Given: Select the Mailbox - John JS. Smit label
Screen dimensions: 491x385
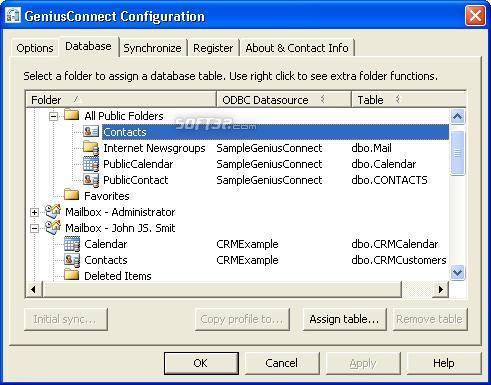Looking at the screenshot, I should [x=120, y=228].
